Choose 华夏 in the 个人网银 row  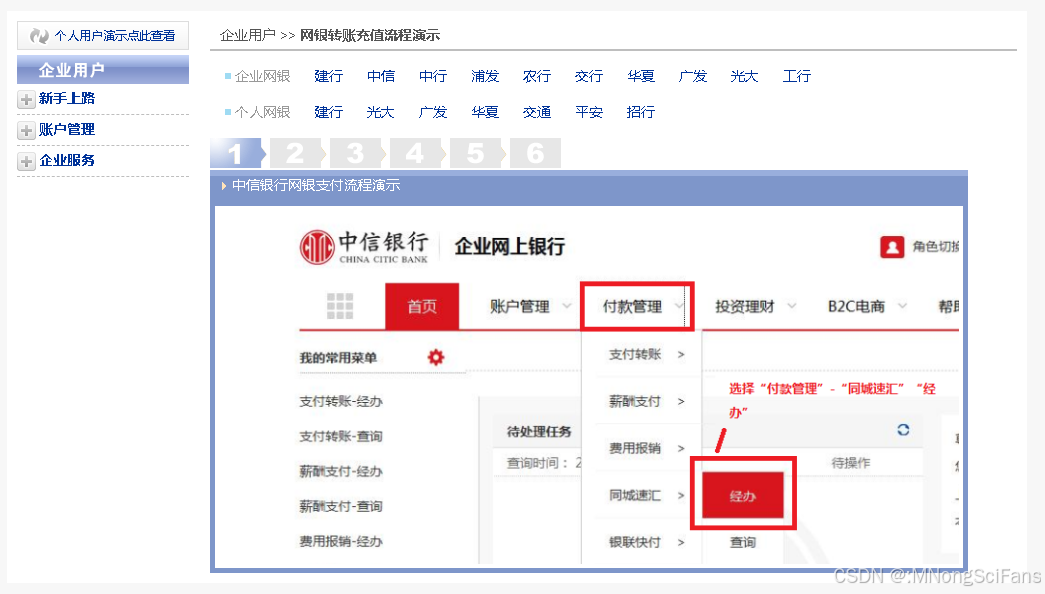click(x=485, y=112)
